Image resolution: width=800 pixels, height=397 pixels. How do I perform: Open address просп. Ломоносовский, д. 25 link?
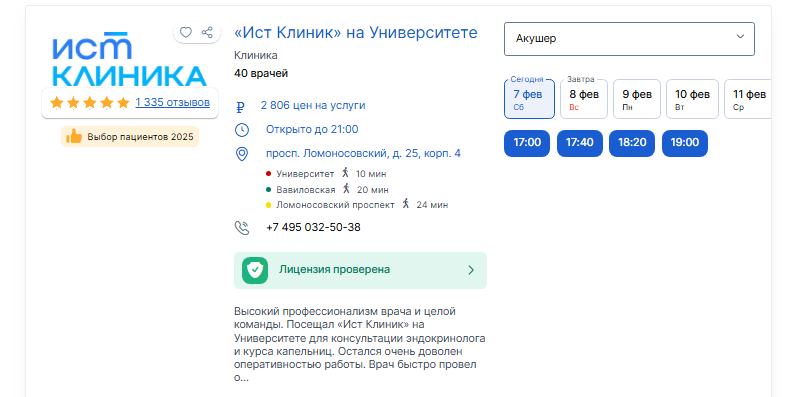point(363,153)
